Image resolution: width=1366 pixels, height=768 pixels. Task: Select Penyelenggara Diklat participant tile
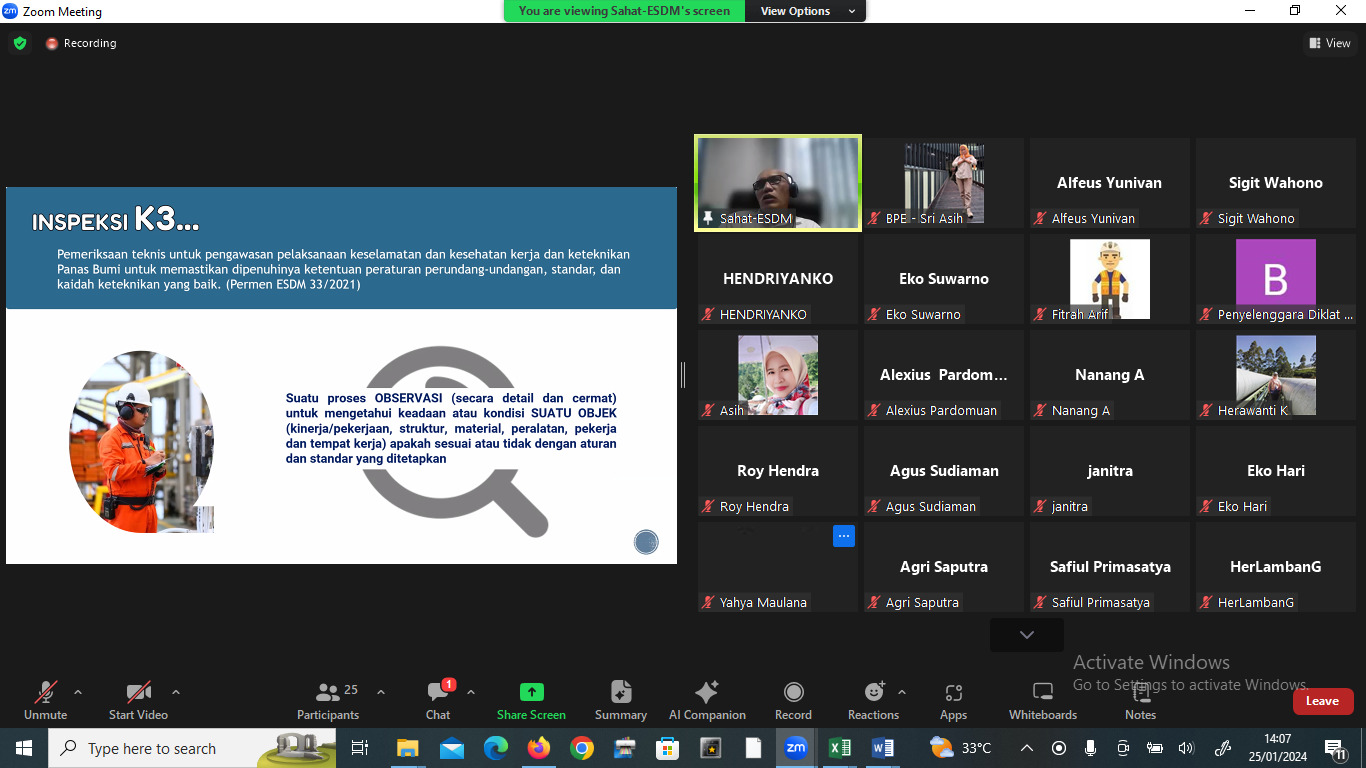click(x=1276, y=279)
